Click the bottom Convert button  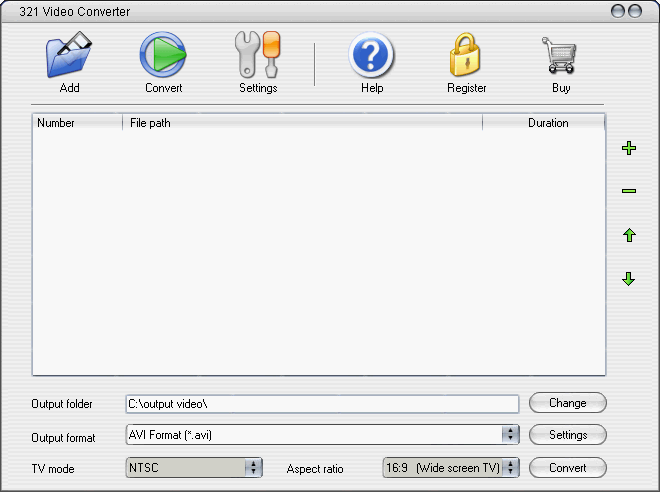coord(567,468)
